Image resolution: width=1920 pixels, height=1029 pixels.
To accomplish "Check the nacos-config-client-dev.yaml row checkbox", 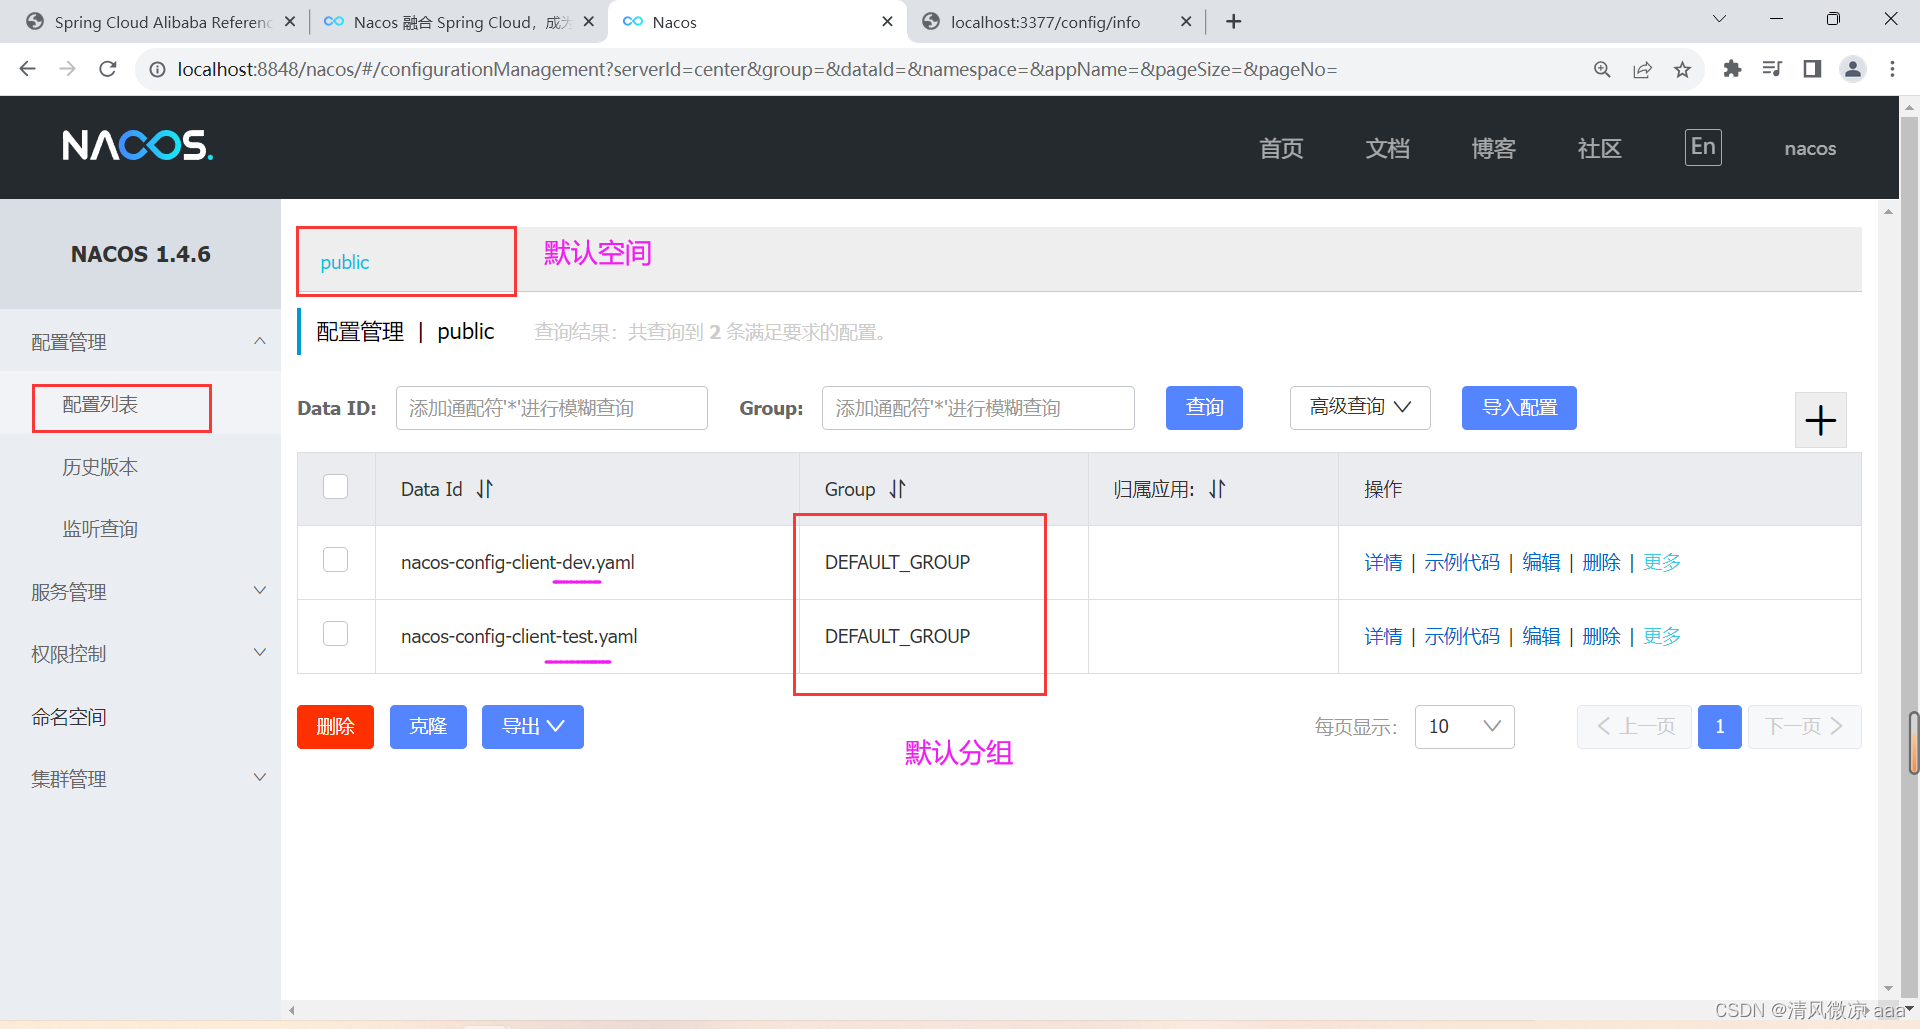I will [x=336, y=560].
